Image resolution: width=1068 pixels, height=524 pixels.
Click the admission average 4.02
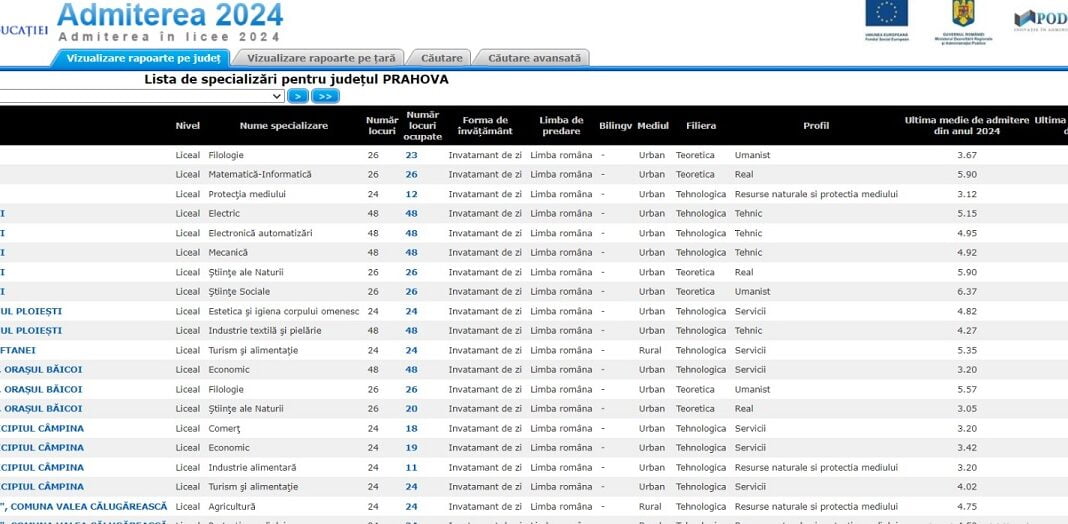967,487
